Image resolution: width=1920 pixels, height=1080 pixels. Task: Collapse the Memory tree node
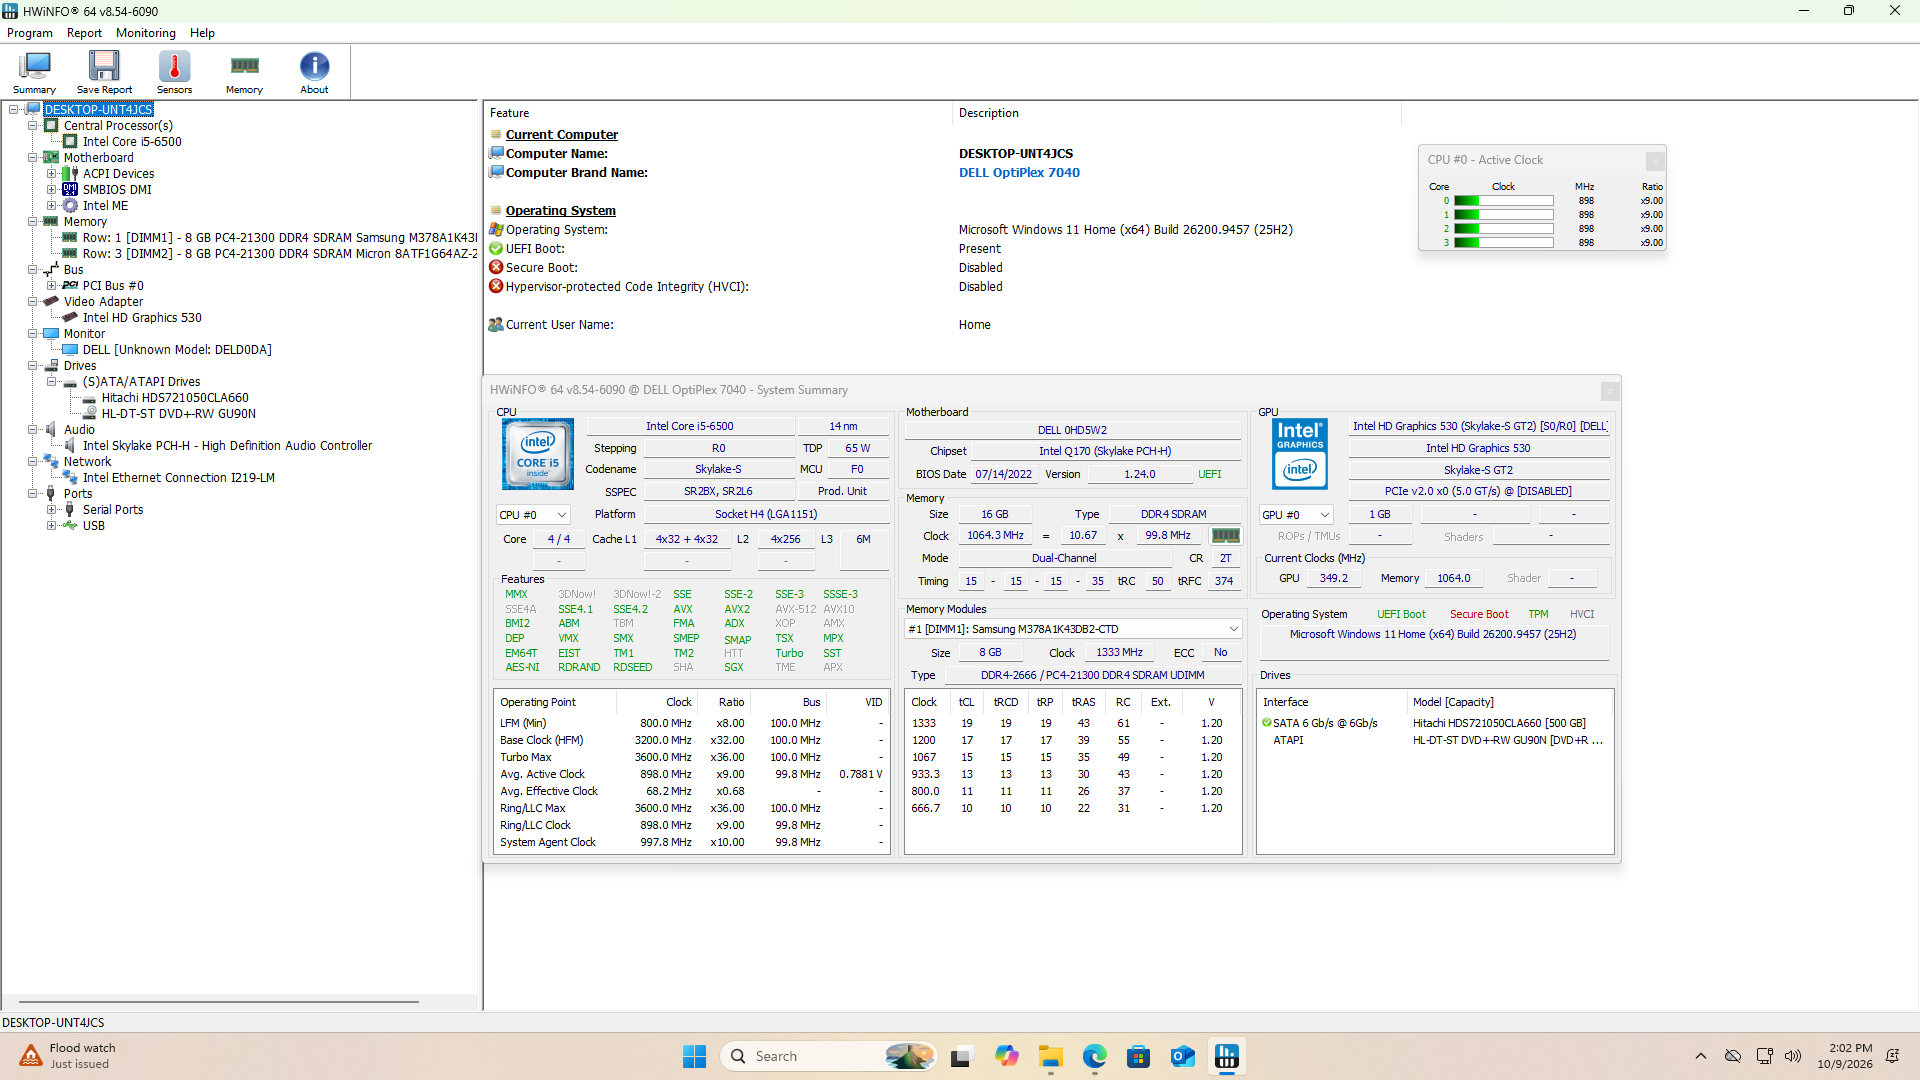point(33,222)
